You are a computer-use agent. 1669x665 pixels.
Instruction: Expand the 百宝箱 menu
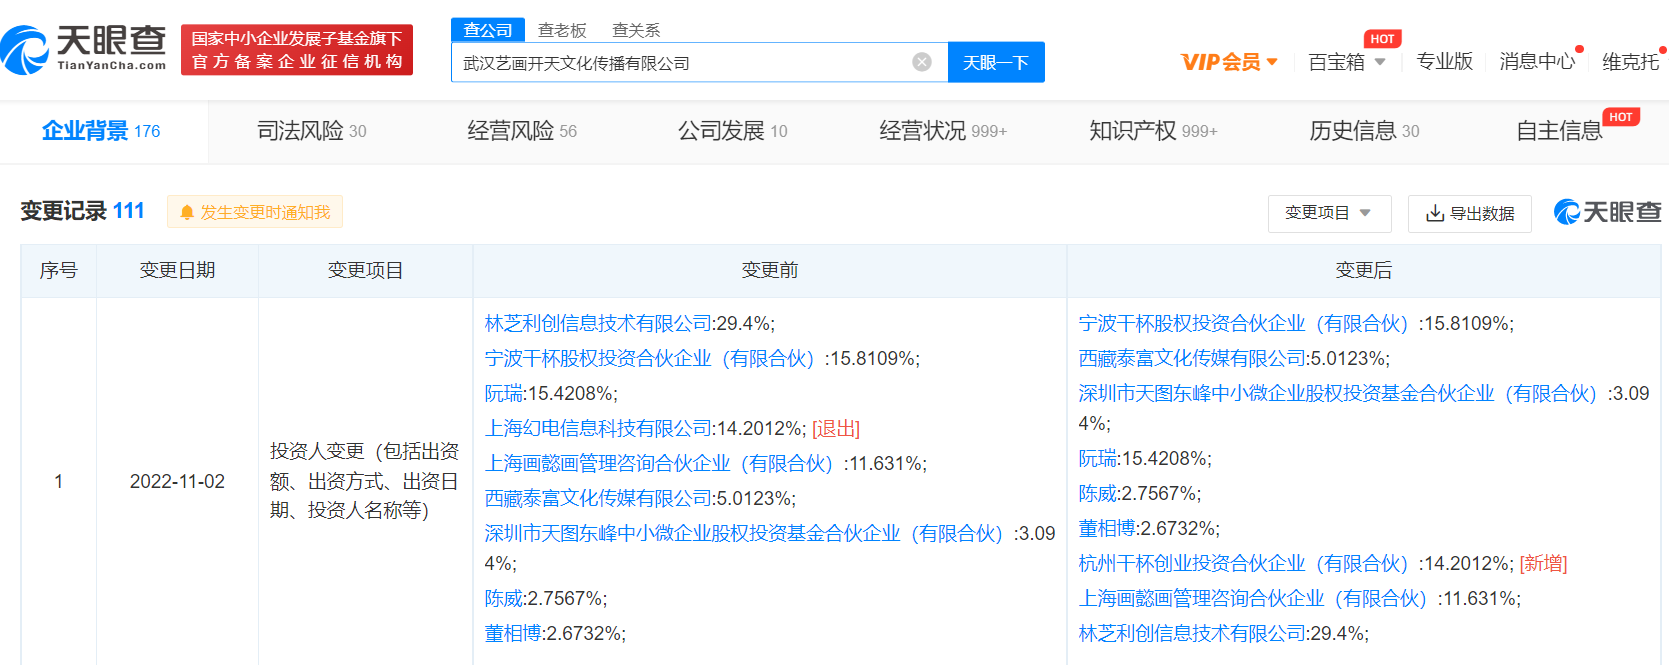[1347, 62]
